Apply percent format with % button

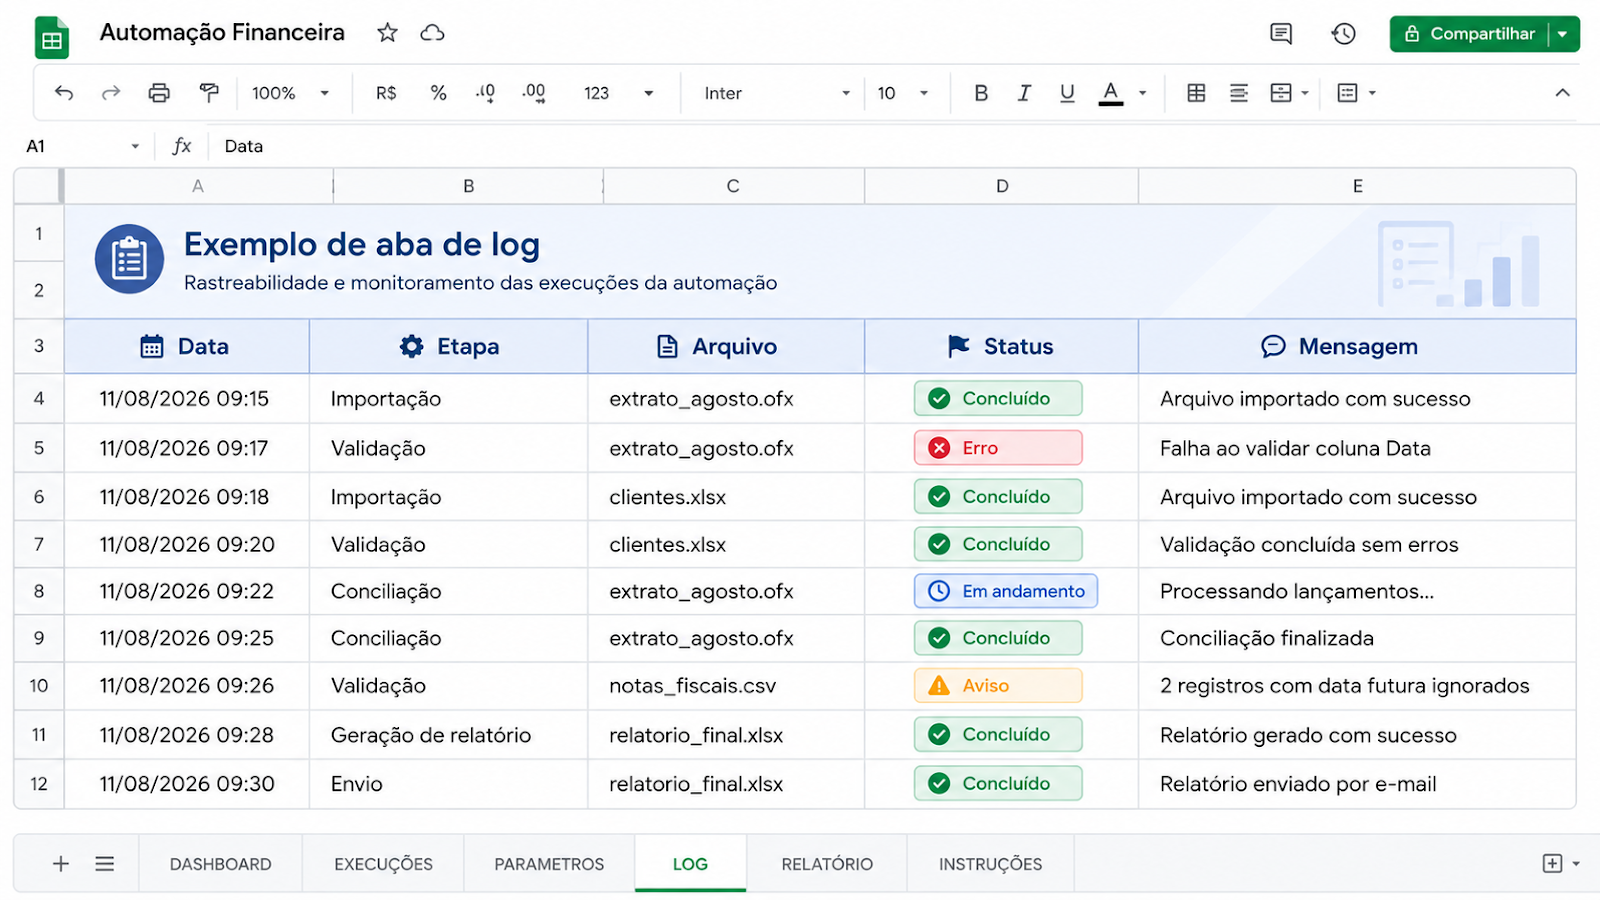pos(438,93)
